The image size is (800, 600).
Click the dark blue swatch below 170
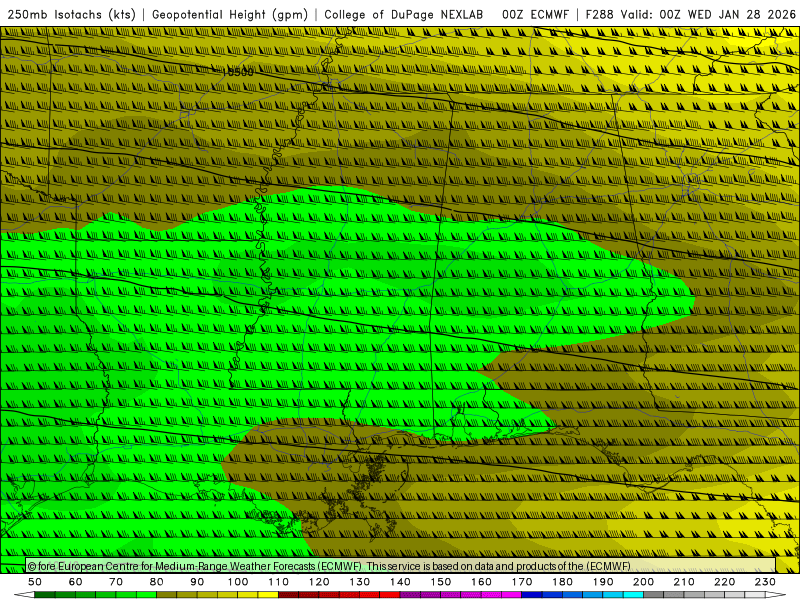532,595
